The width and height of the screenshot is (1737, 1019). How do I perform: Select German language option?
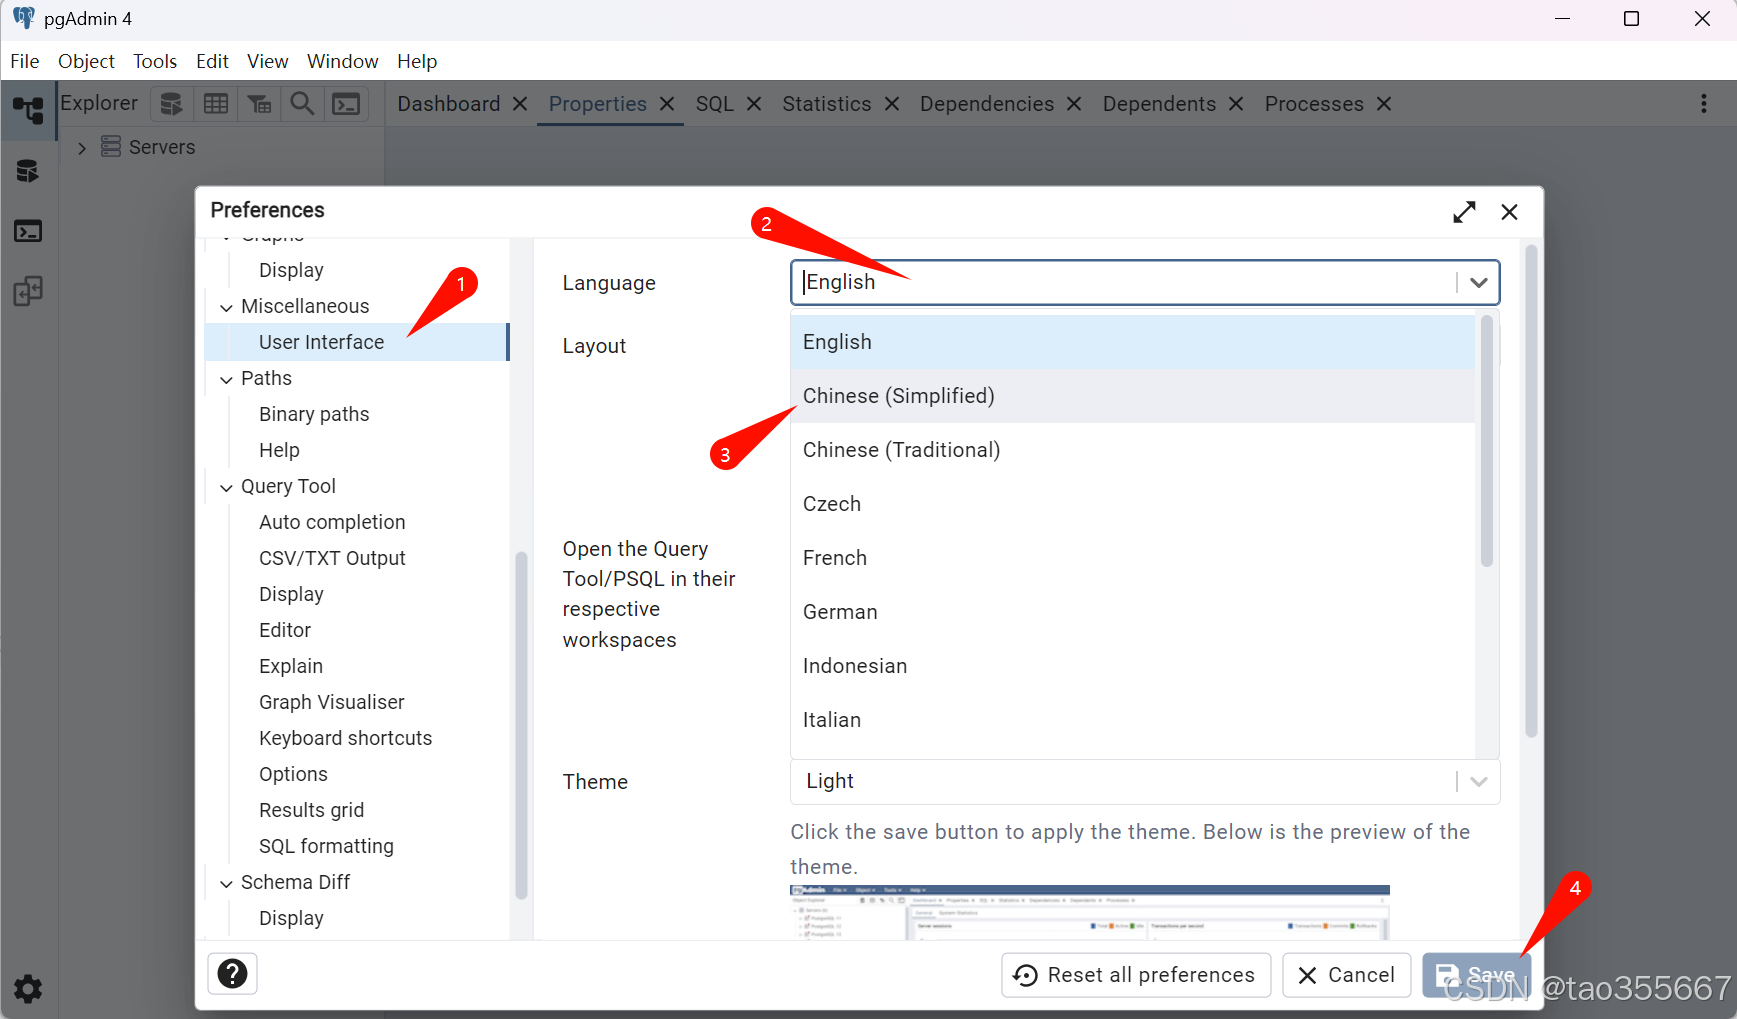pos(1133,612)
